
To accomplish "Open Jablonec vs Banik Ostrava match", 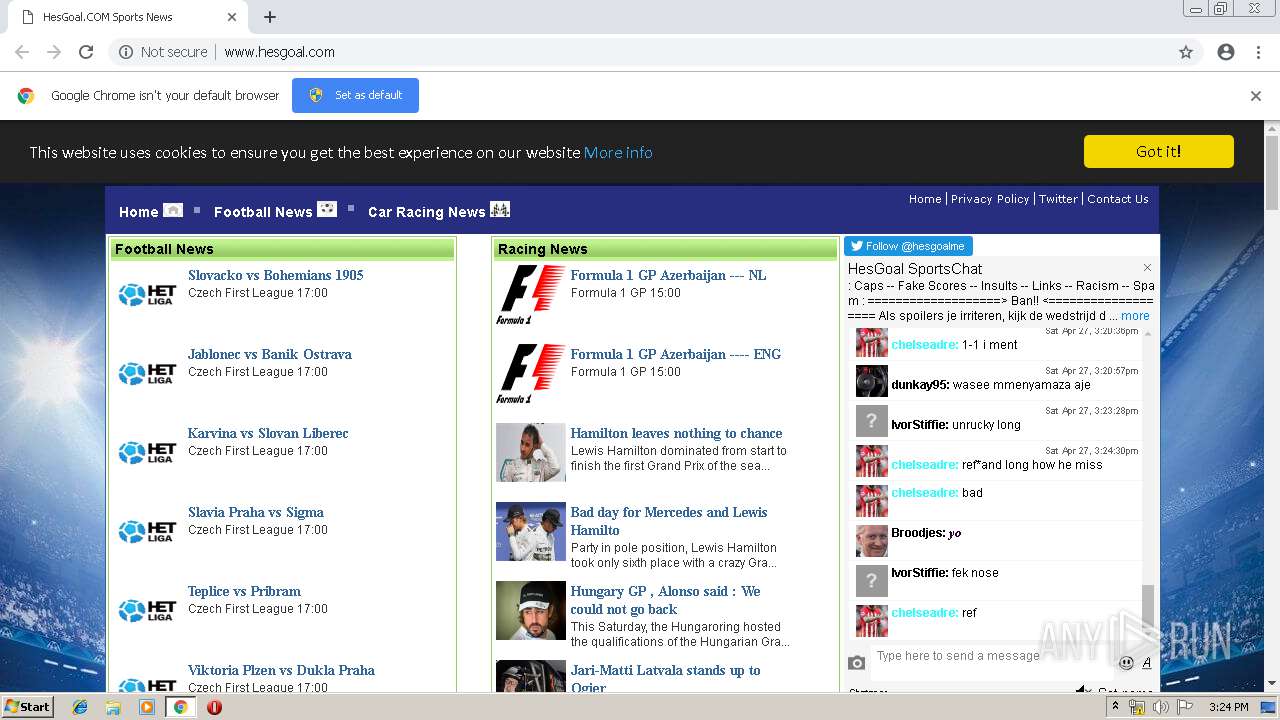I will [270, 354].
